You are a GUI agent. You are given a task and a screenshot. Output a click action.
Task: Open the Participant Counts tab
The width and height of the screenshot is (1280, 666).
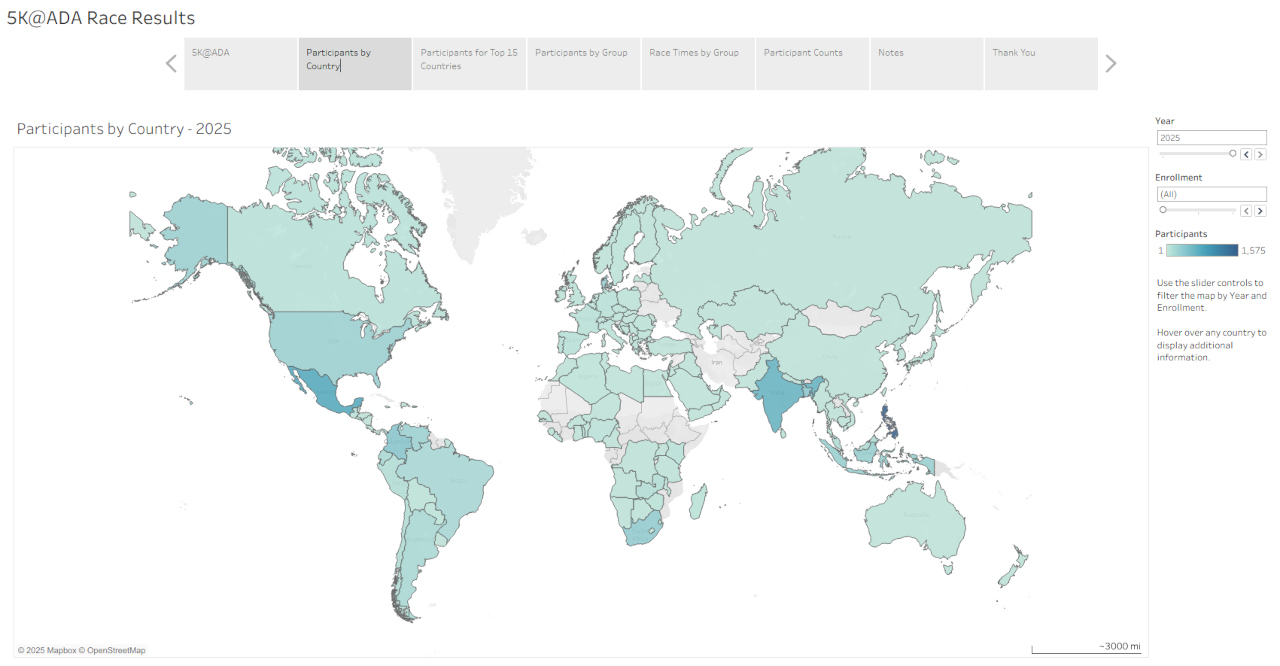pyautogui.click(x=812, y=64)
